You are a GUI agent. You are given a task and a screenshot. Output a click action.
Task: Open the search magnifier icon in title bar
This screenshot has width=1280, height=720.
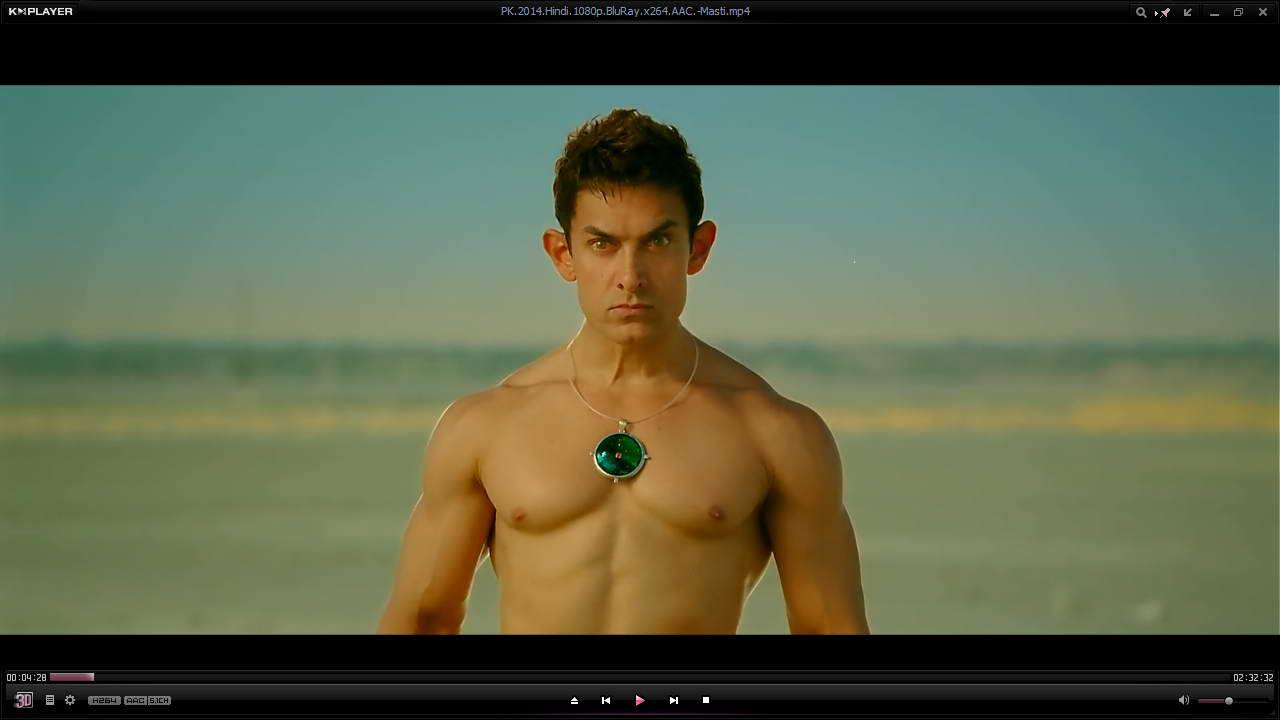click(1141, 12)
